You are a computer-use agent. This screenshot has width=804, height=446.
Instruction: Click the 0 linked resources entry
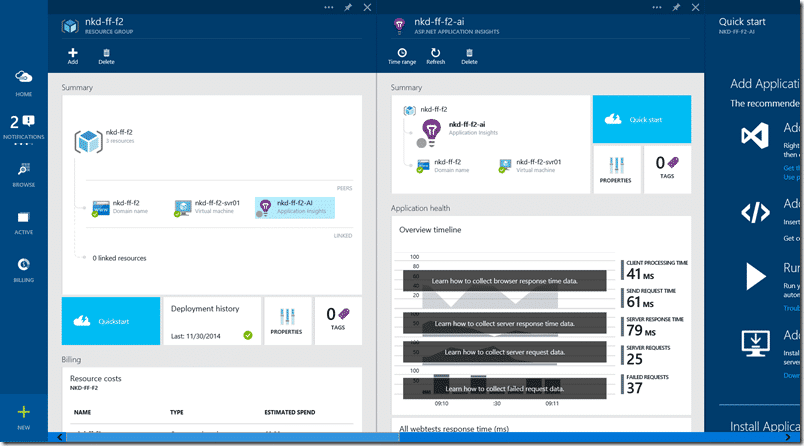[119, 258]
